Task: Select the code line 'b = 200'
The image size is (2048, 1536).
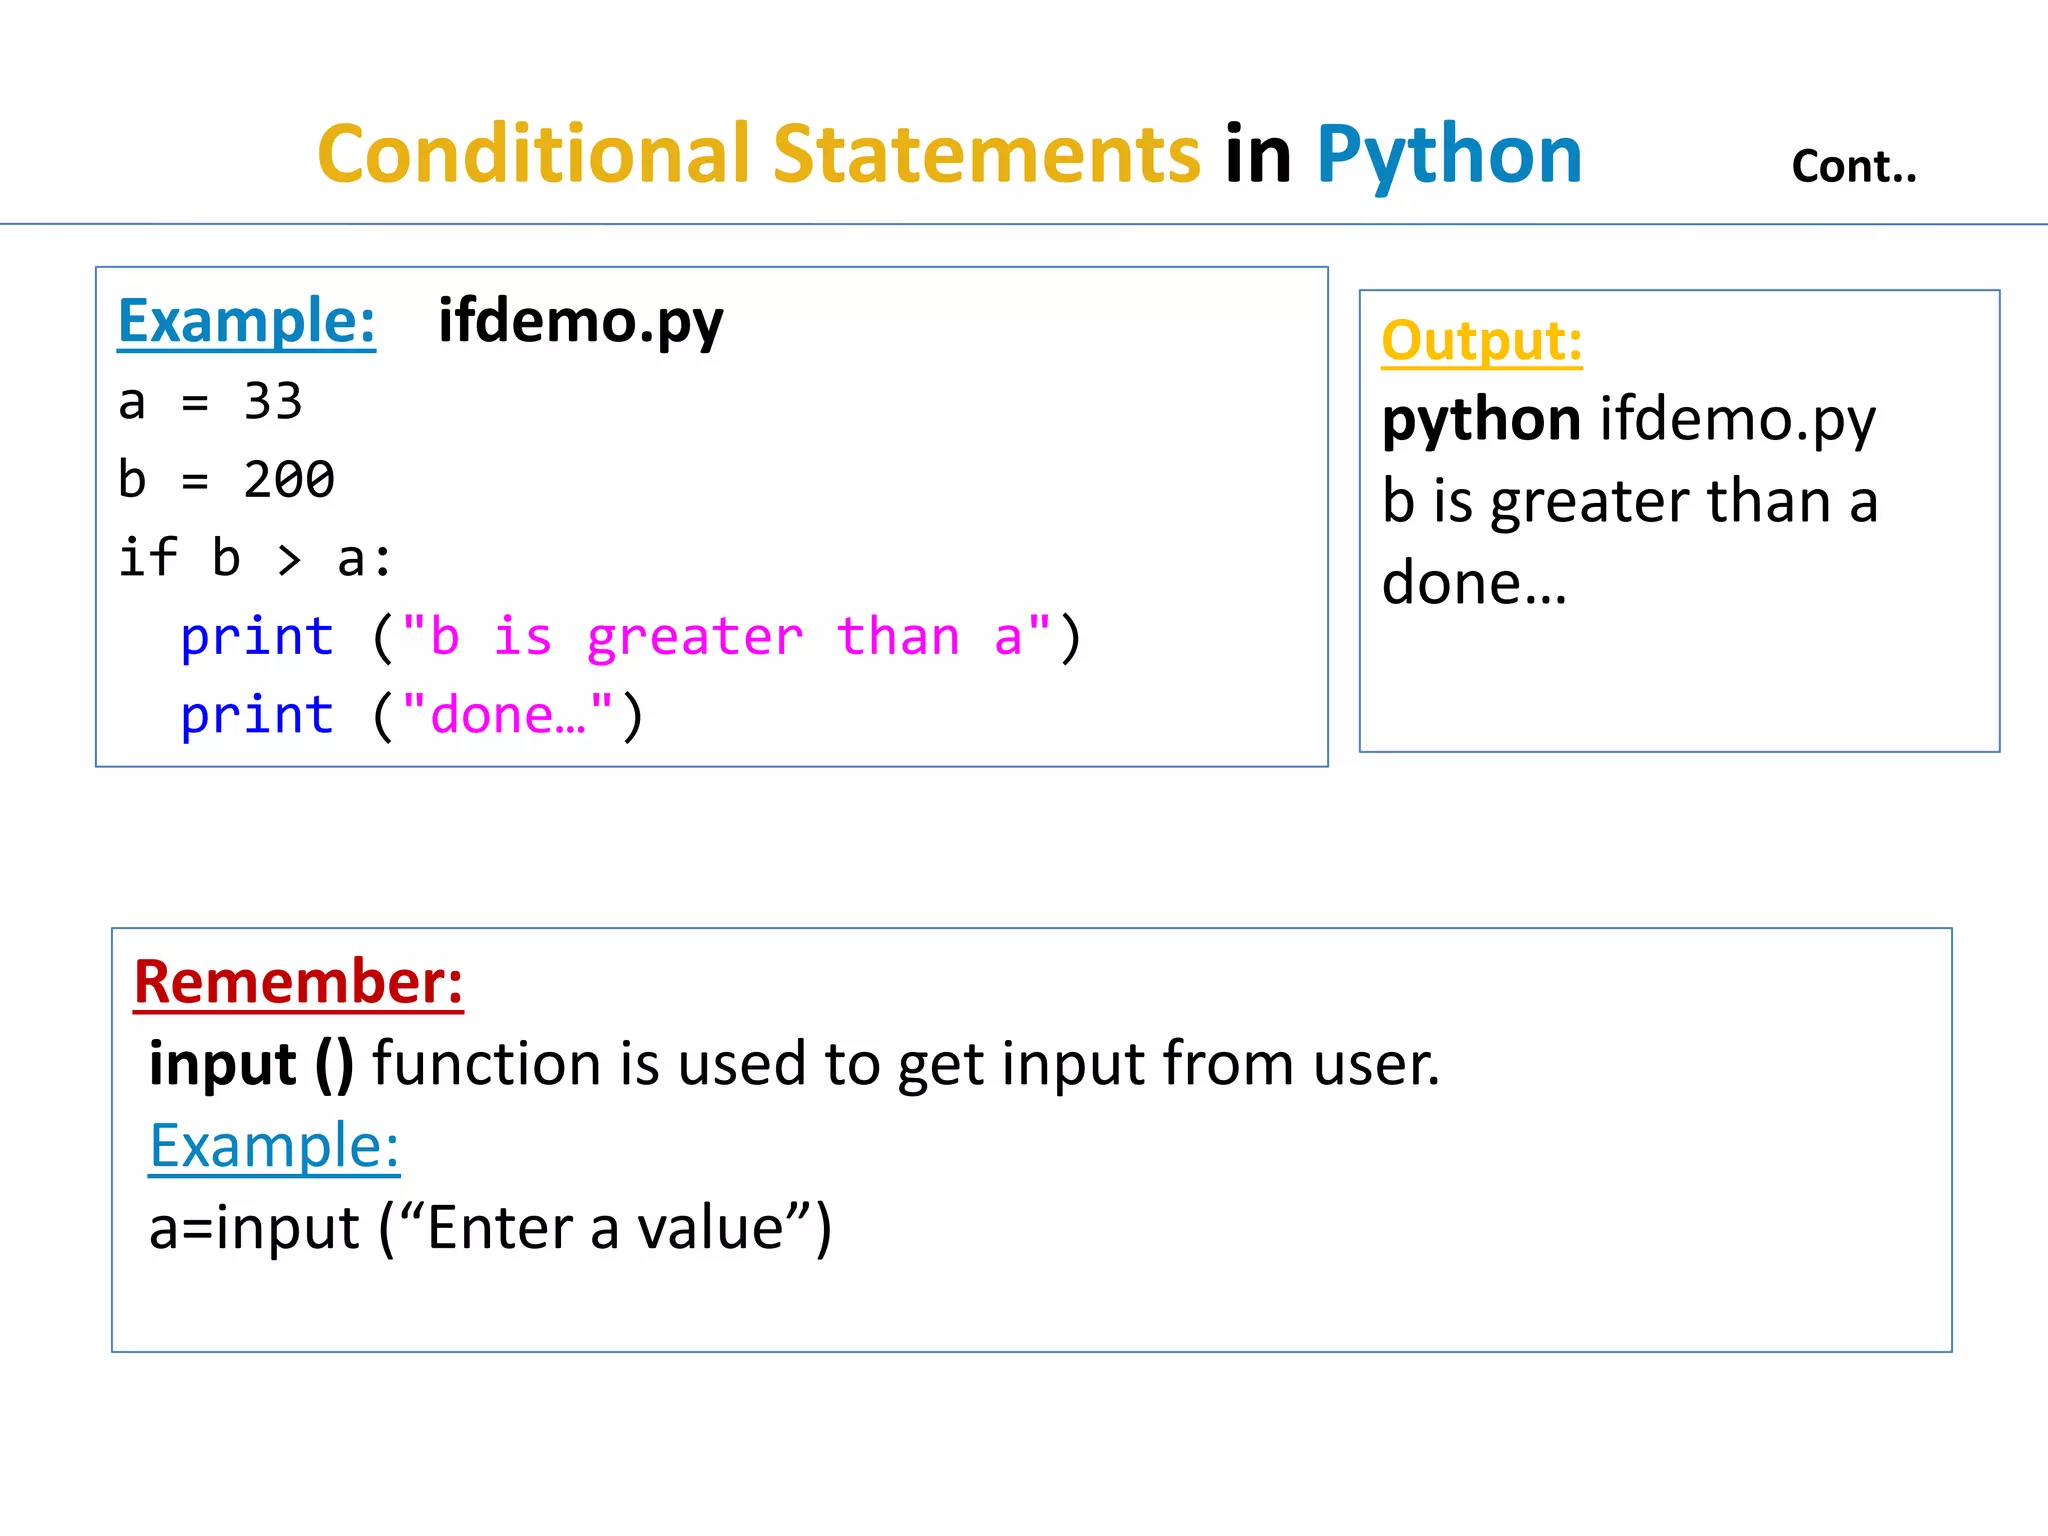Action: pyautogui.click(x=226, y=480)
